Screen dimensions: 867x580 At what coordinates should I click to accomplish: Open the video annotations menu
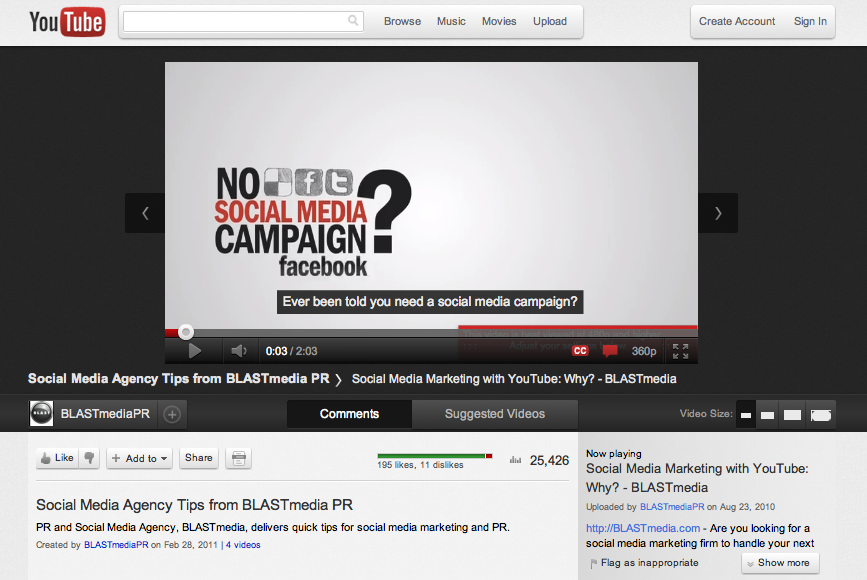click(610, 351)
